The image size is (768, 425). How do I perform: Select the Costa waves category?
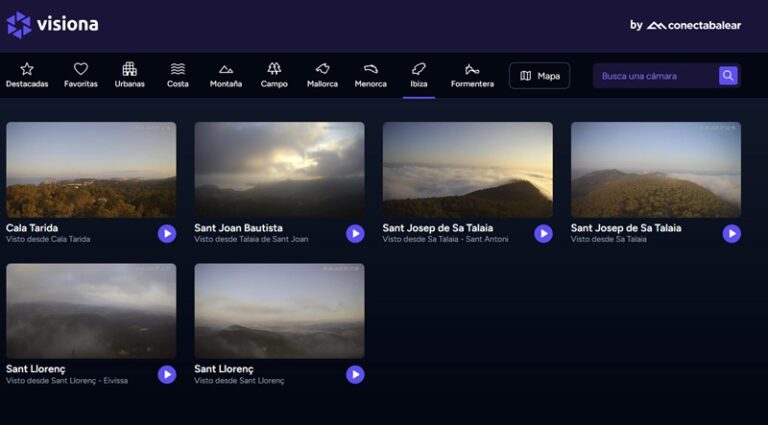tap(178, 75)
